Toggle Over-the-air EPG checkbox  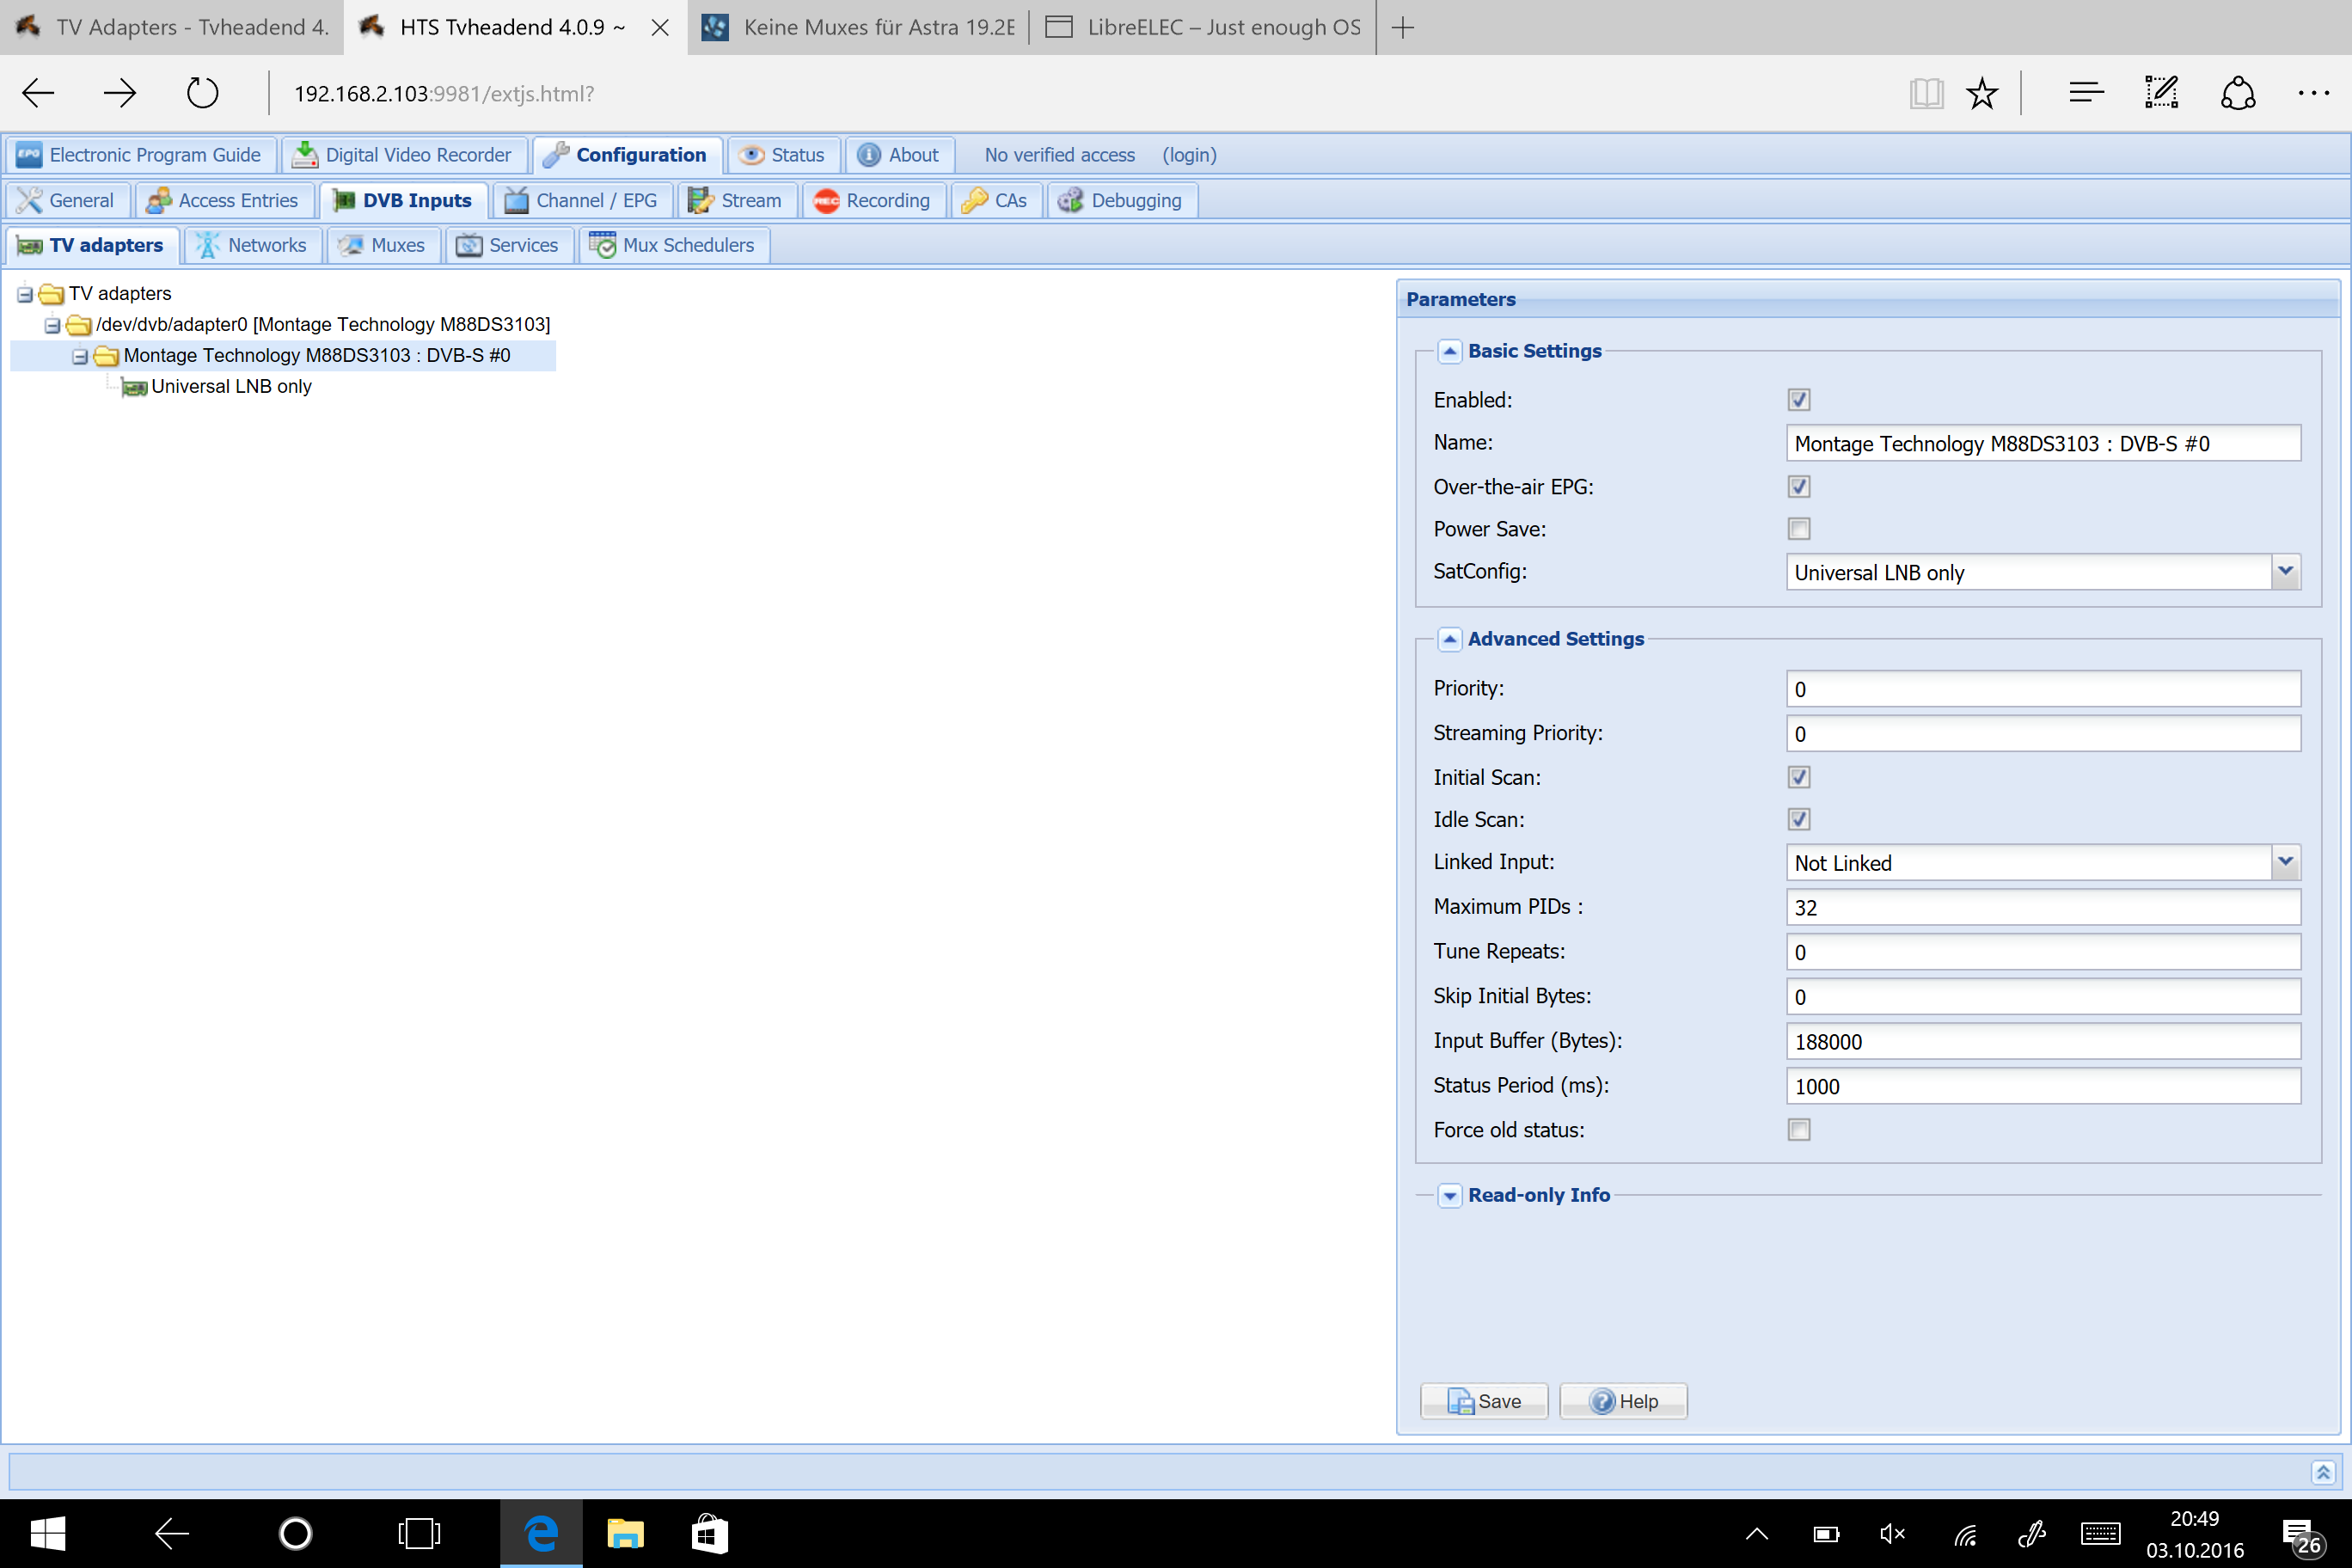click(1798, 487)
